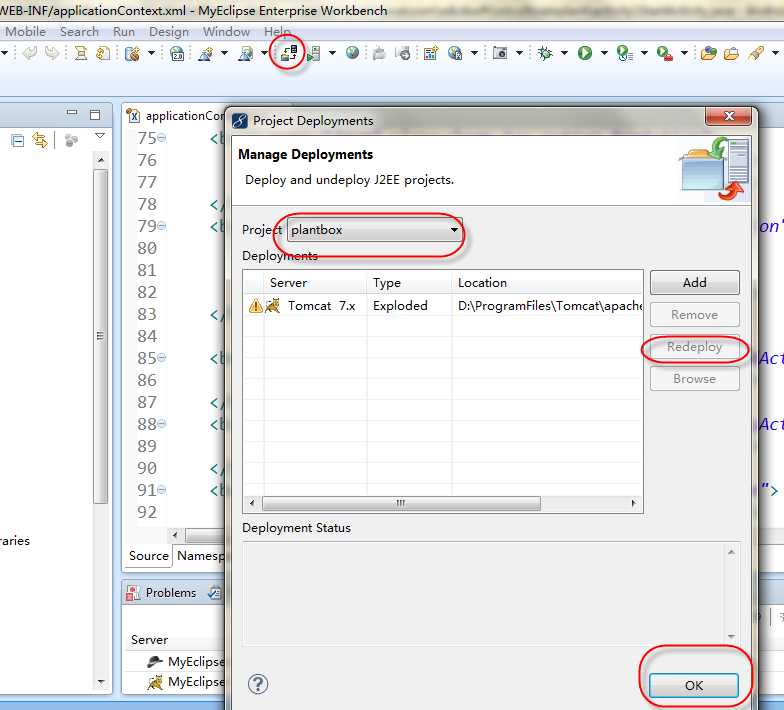Select the applicationContext.xml editor tab
The height and width of the screenshot is (710, 784).
175,116
